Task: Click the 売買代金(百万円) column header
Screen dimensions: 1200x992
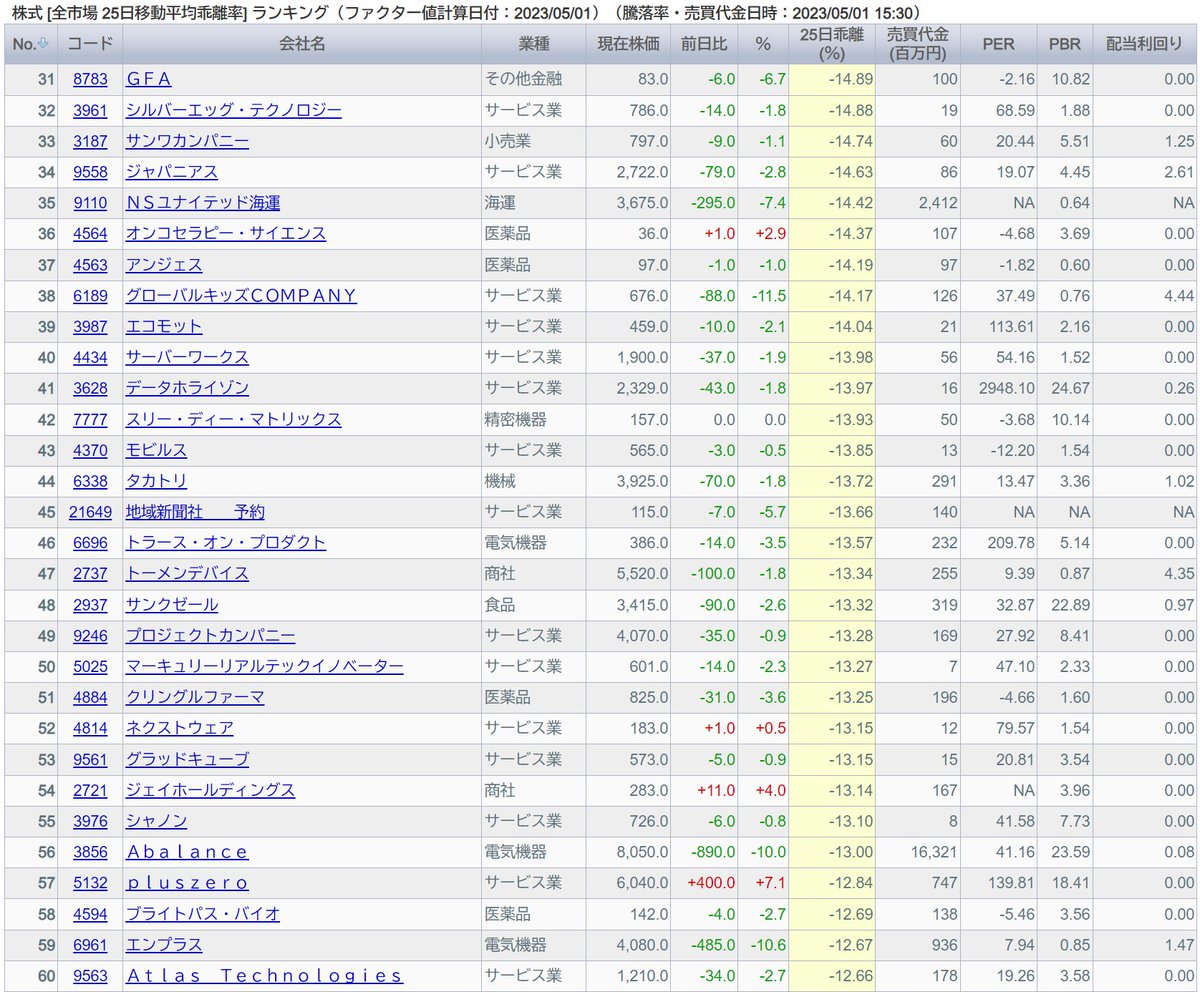Action: 918,45
